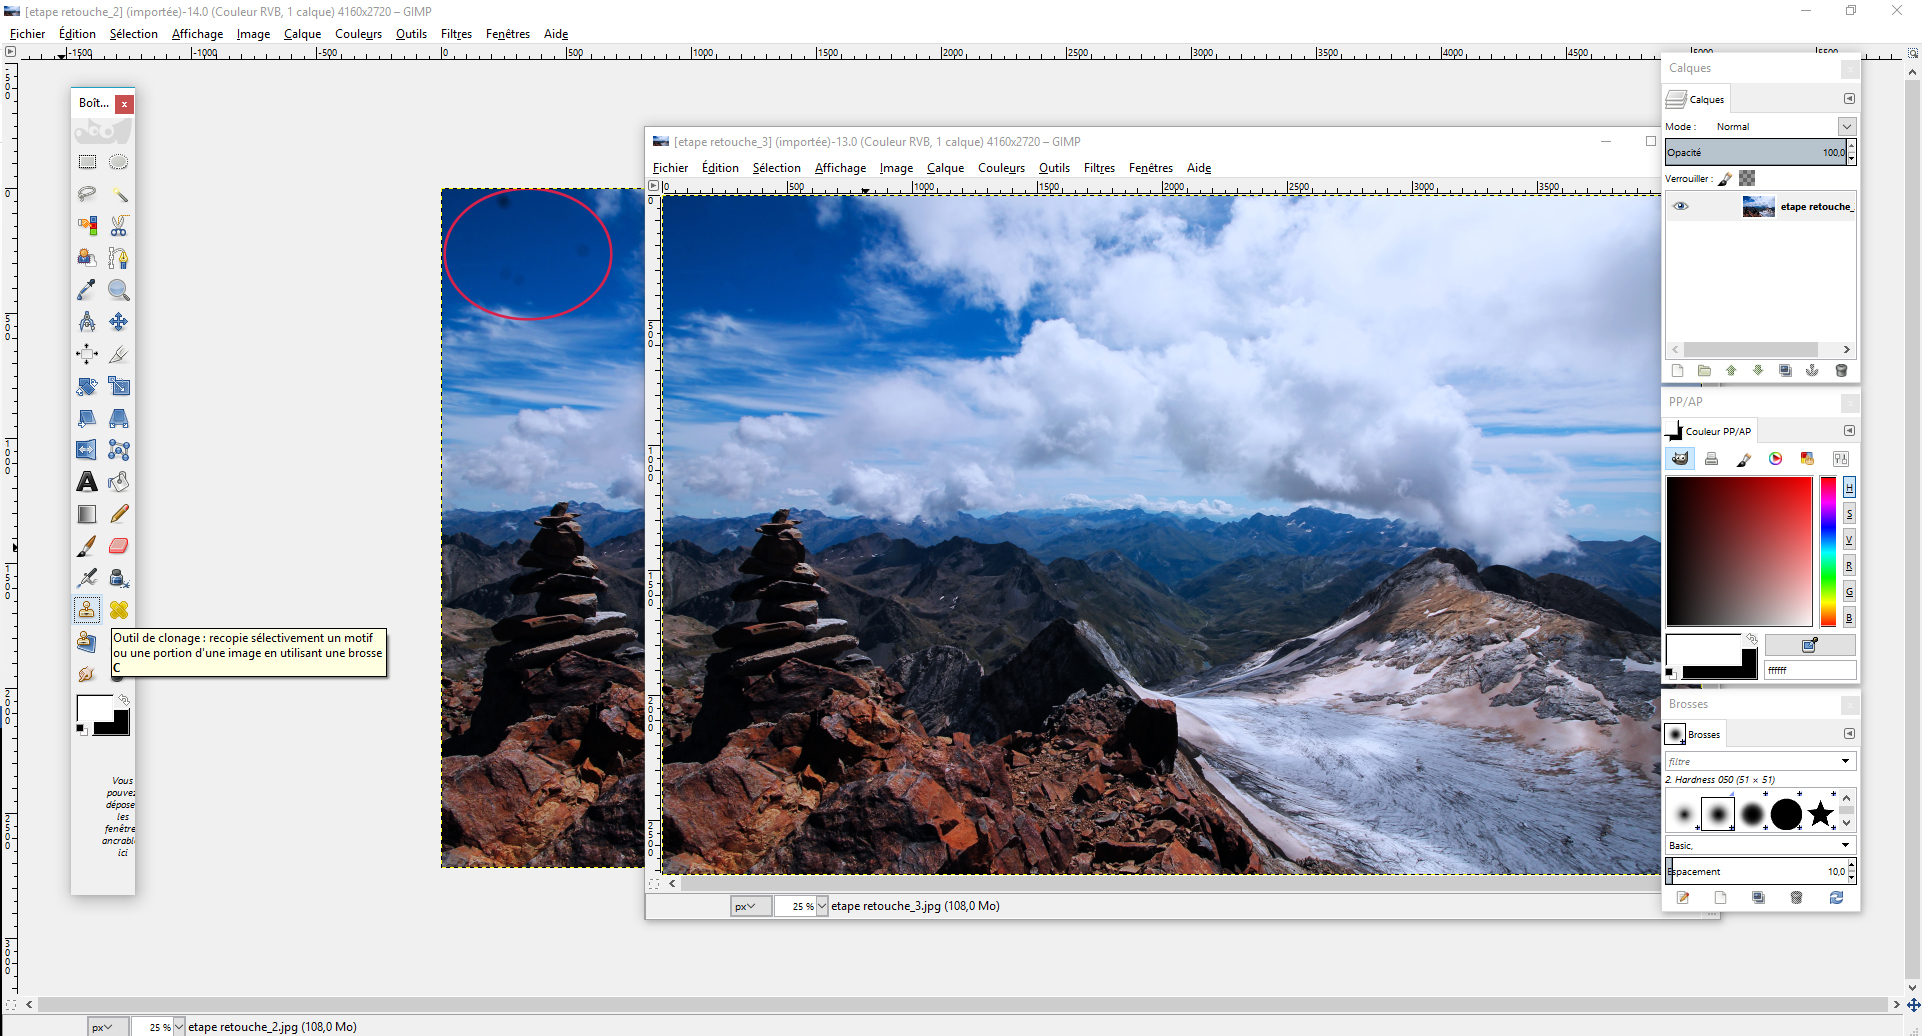Choose the Zoom magnifier tool

point(119,290)
